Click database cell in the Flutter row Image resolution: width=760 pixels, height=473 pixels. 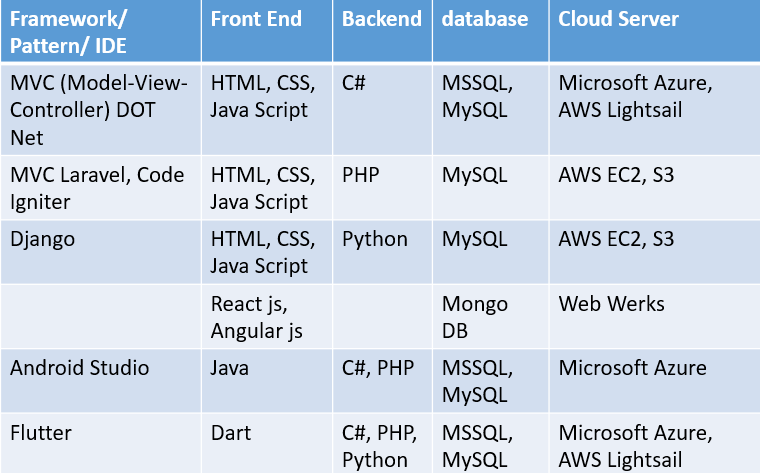[491, 443]
